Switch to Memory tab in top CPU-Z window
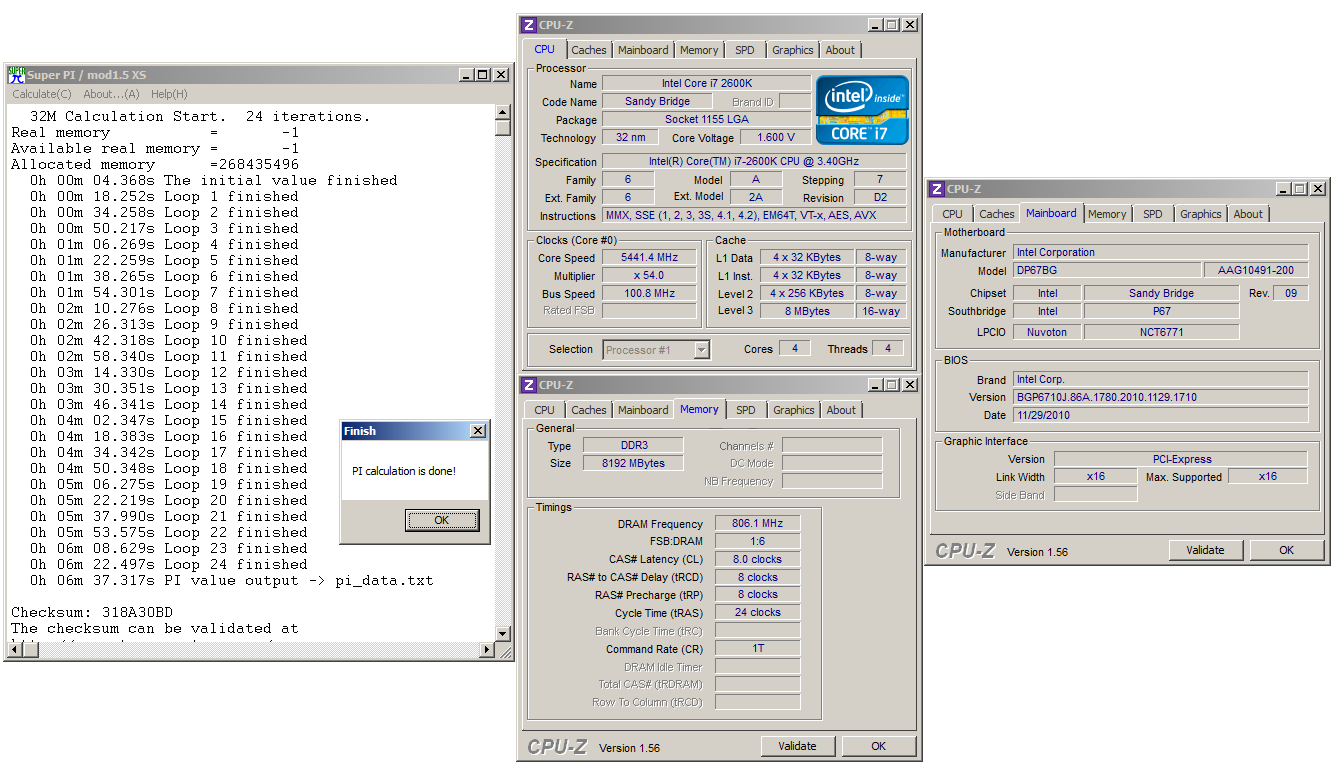Screen dimensions: 1337x772 click(699, 50)
